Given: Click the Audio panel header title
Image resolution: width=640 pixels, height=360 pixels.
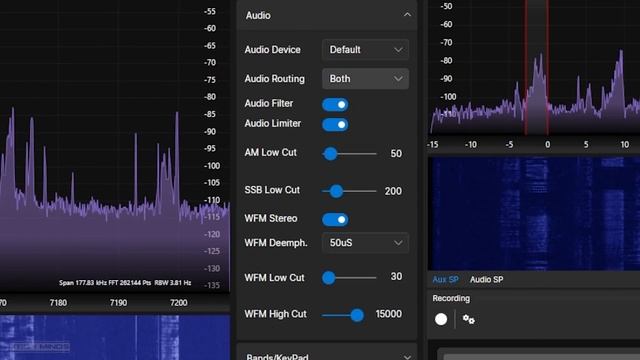Looking at the screenshot, I should coord(258,16).
